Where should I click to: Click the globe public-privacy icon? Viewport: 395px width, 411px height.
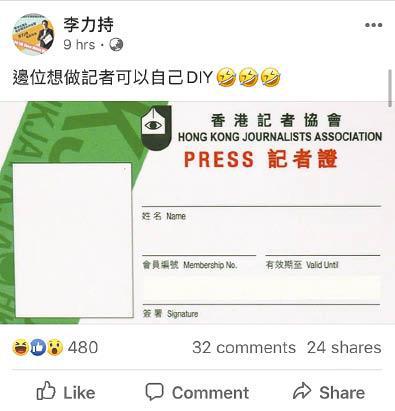[x=116, y=45]
